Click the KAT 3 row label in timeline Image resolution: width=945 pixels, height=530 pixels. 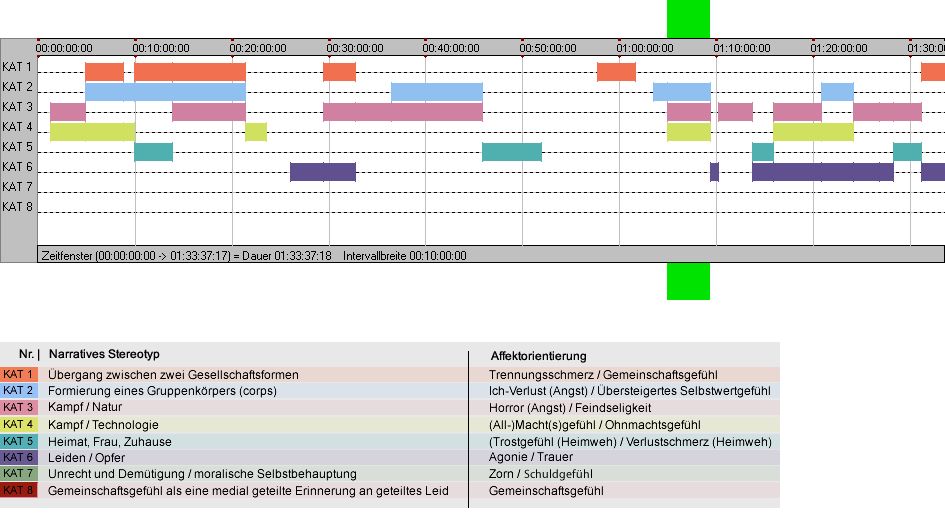[17, 107]
